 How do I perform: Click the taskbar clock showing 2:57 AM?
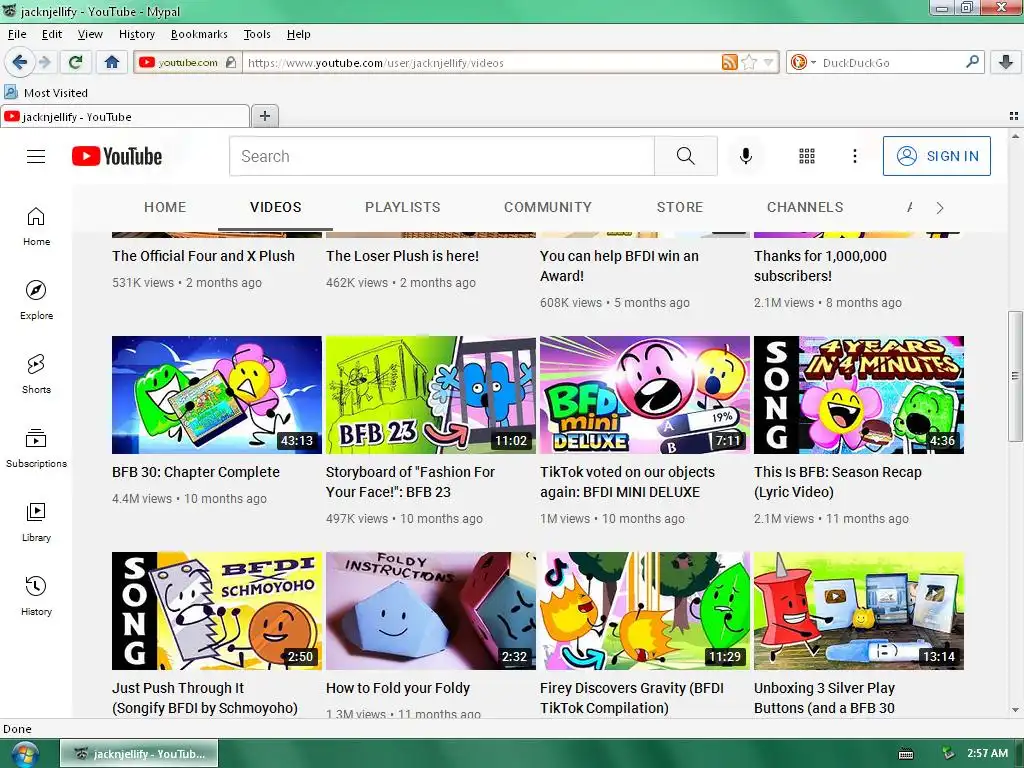click(987, 754)
